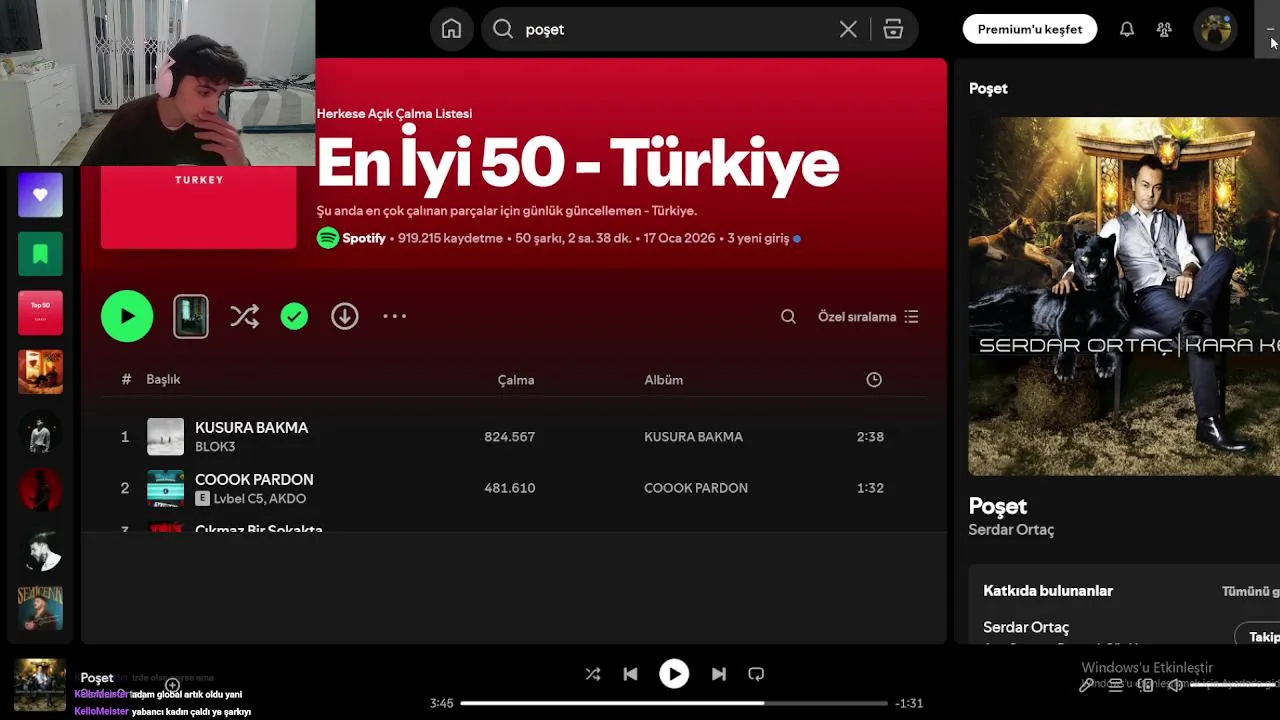Open the play queue icon
This screenshot has height=720, width=1280.
1116,685
